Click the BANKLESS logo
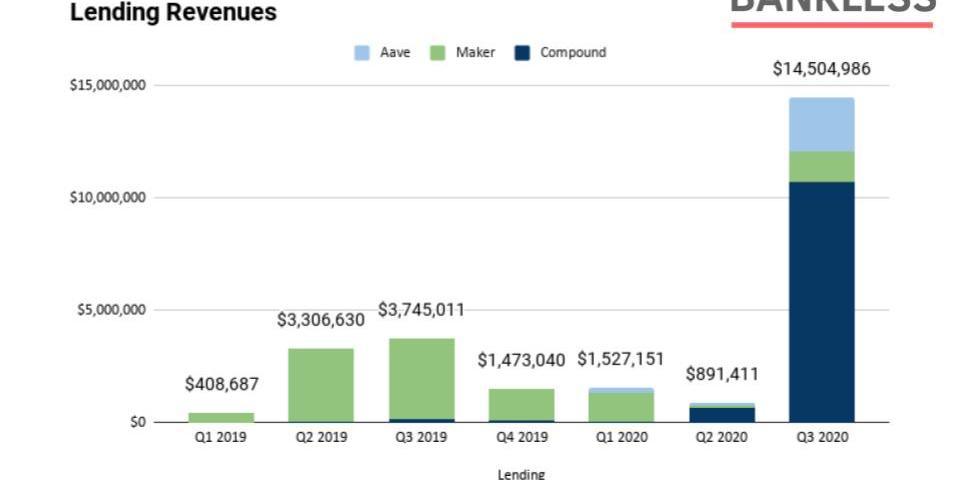This screenshot has width=960, height=480. tap(832, 8)
